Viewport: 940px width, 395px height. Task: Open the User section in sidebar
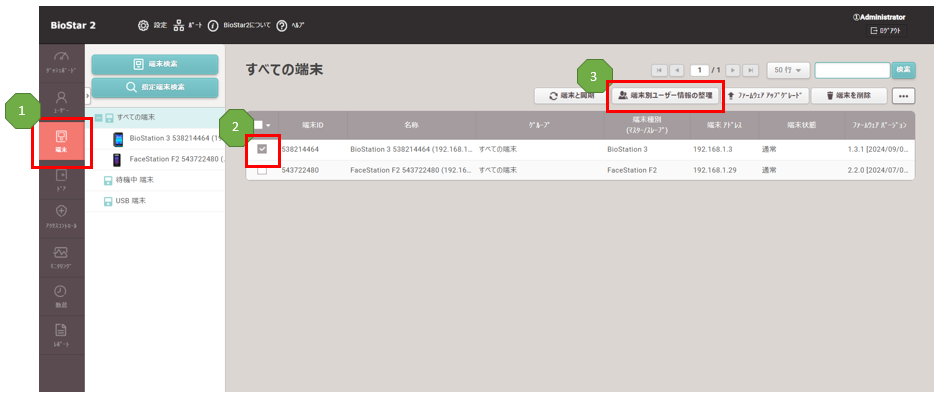tap(62, 101)
